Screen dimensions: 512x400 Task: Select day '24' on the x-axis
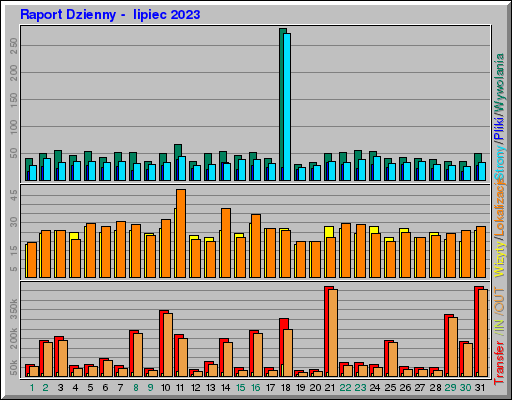(x=375, y=388)
